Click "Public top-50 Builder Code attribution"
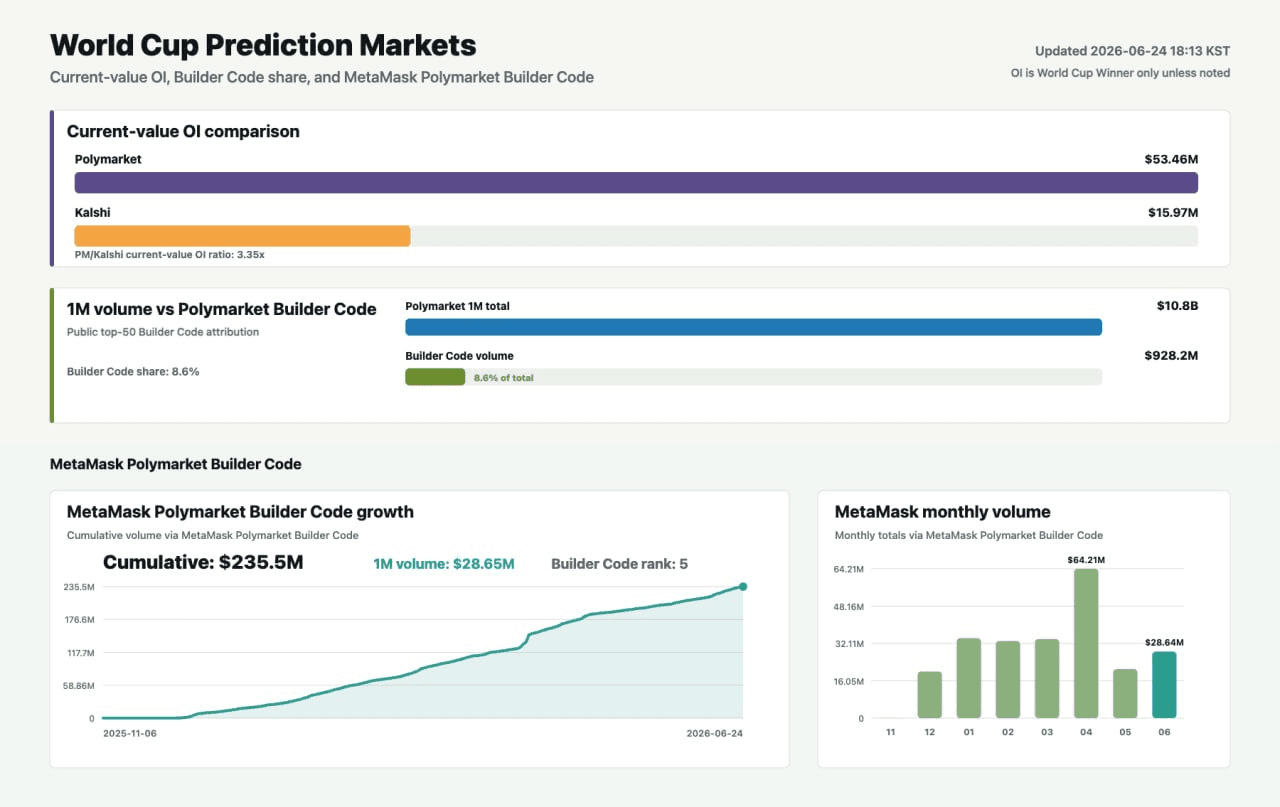1280x807 pixels. pos(163,332)
